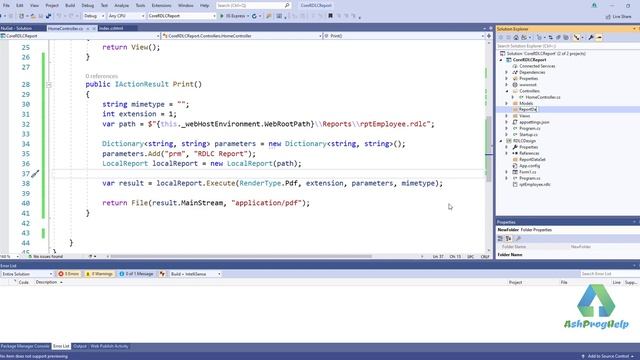Collapse the RDLCDesign project node
This screenshot has height=360, width=640.
point(501,141)
